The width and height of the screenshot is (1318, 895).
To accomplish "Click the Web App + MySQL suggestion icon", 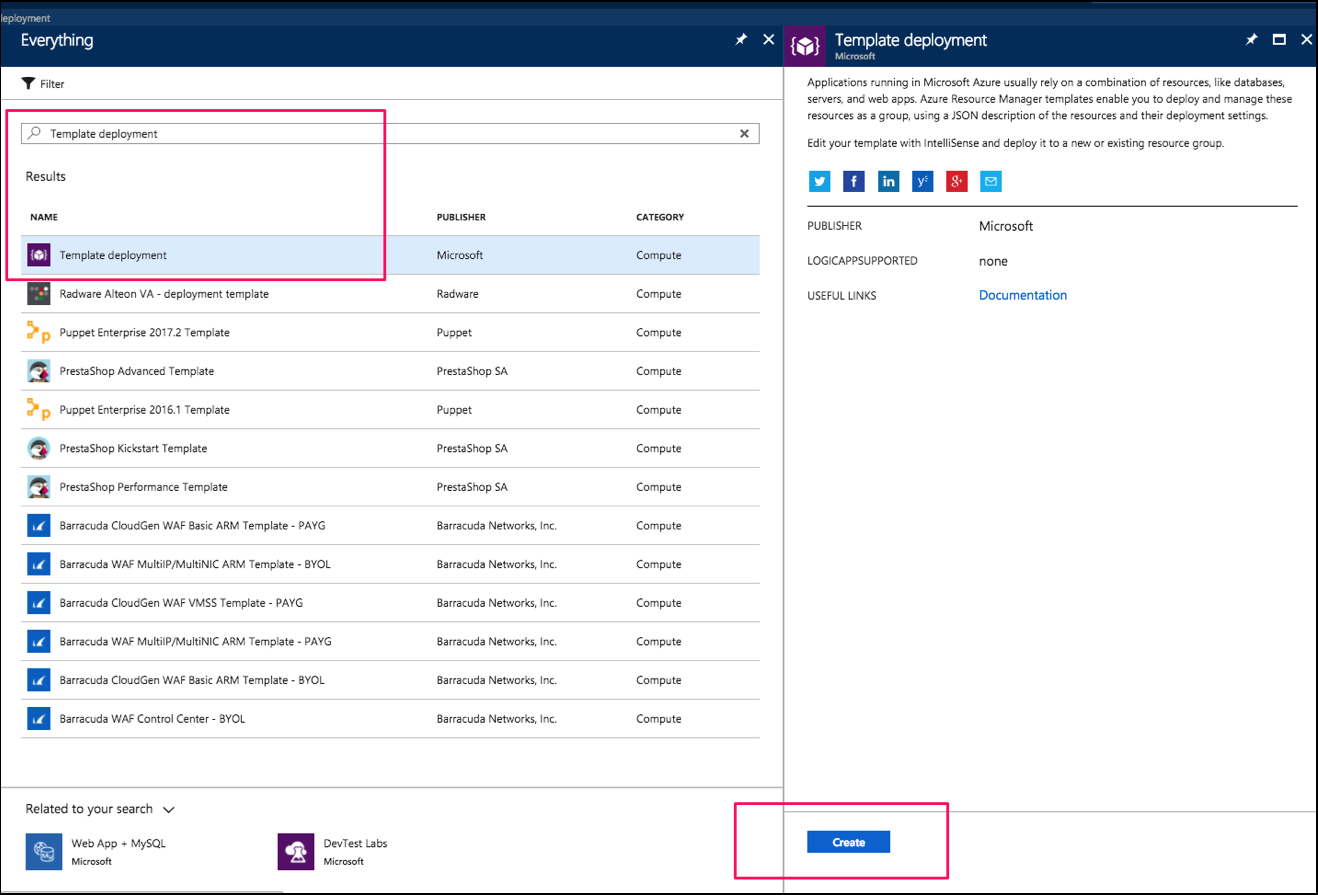I will coord(42,851).
